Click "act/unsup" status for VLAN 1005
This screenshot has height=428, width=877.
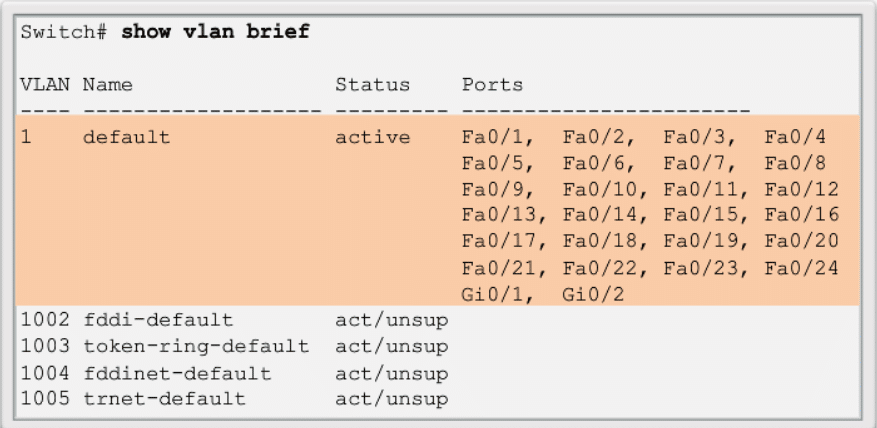coord(391,399)
